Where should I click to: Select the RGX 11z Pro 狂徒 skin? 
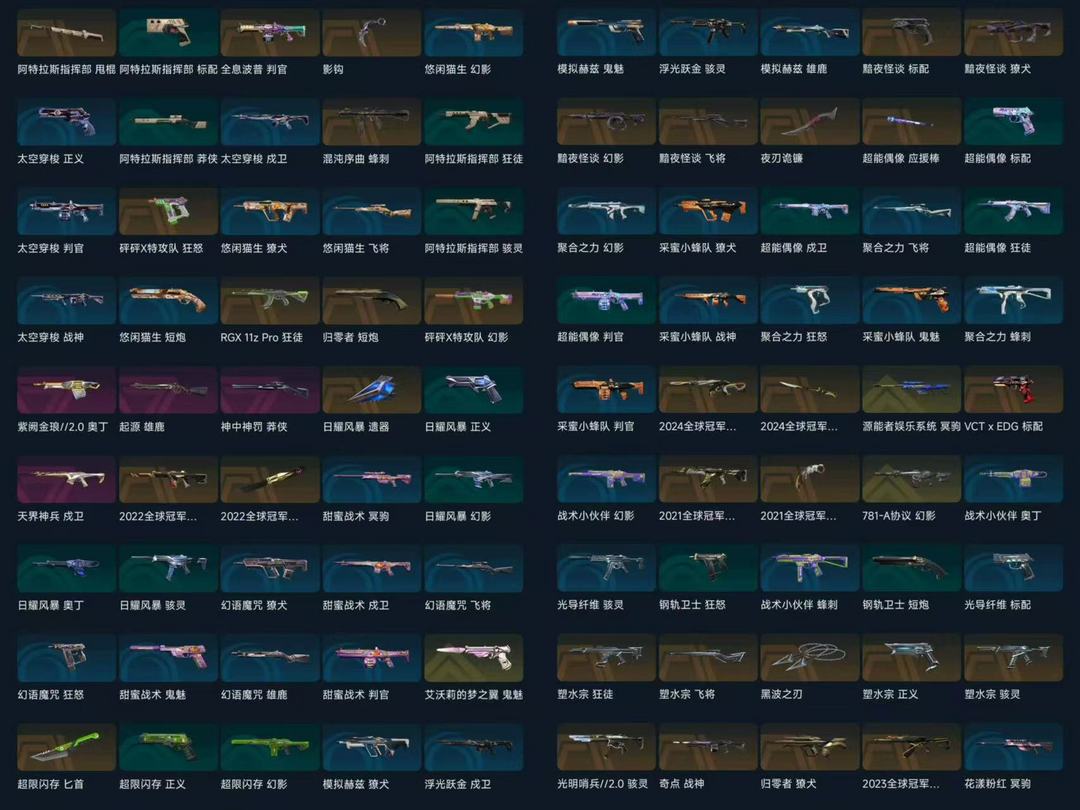pyautogui.click(x=269, y=301)
